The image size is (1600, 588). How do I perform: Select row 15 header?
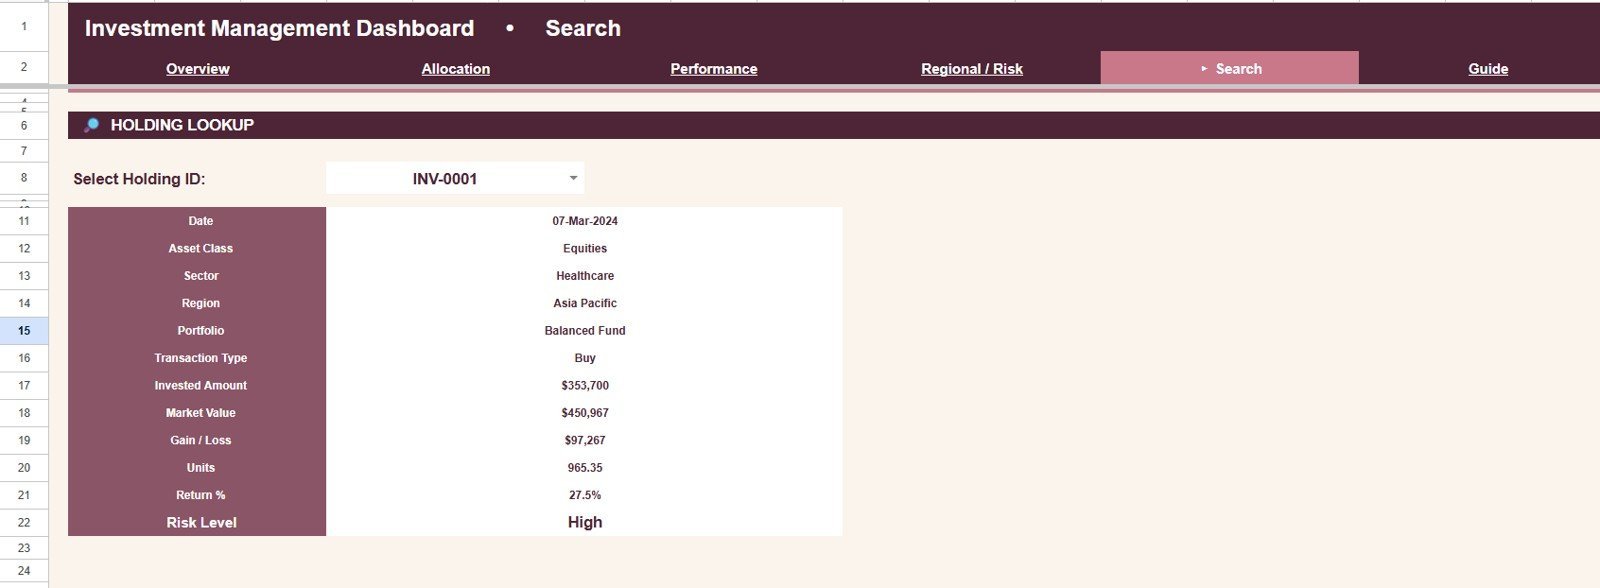pos(24,331)
